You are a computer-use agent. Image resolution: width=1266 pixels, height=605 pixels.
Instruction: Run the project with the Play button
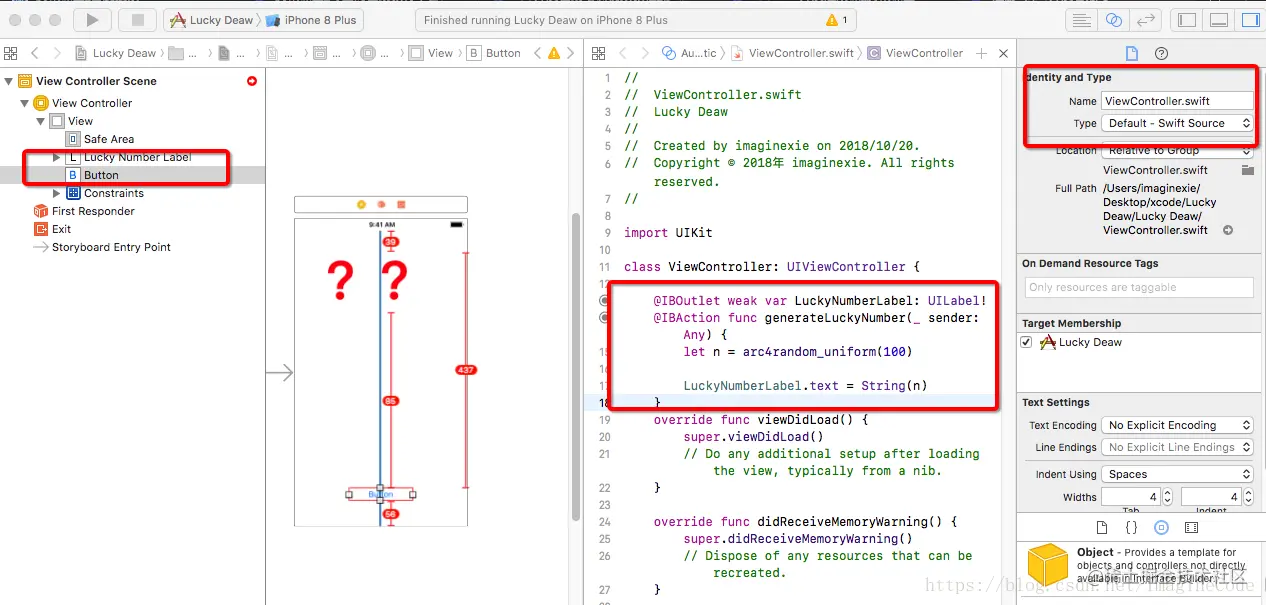pos(93,20)
